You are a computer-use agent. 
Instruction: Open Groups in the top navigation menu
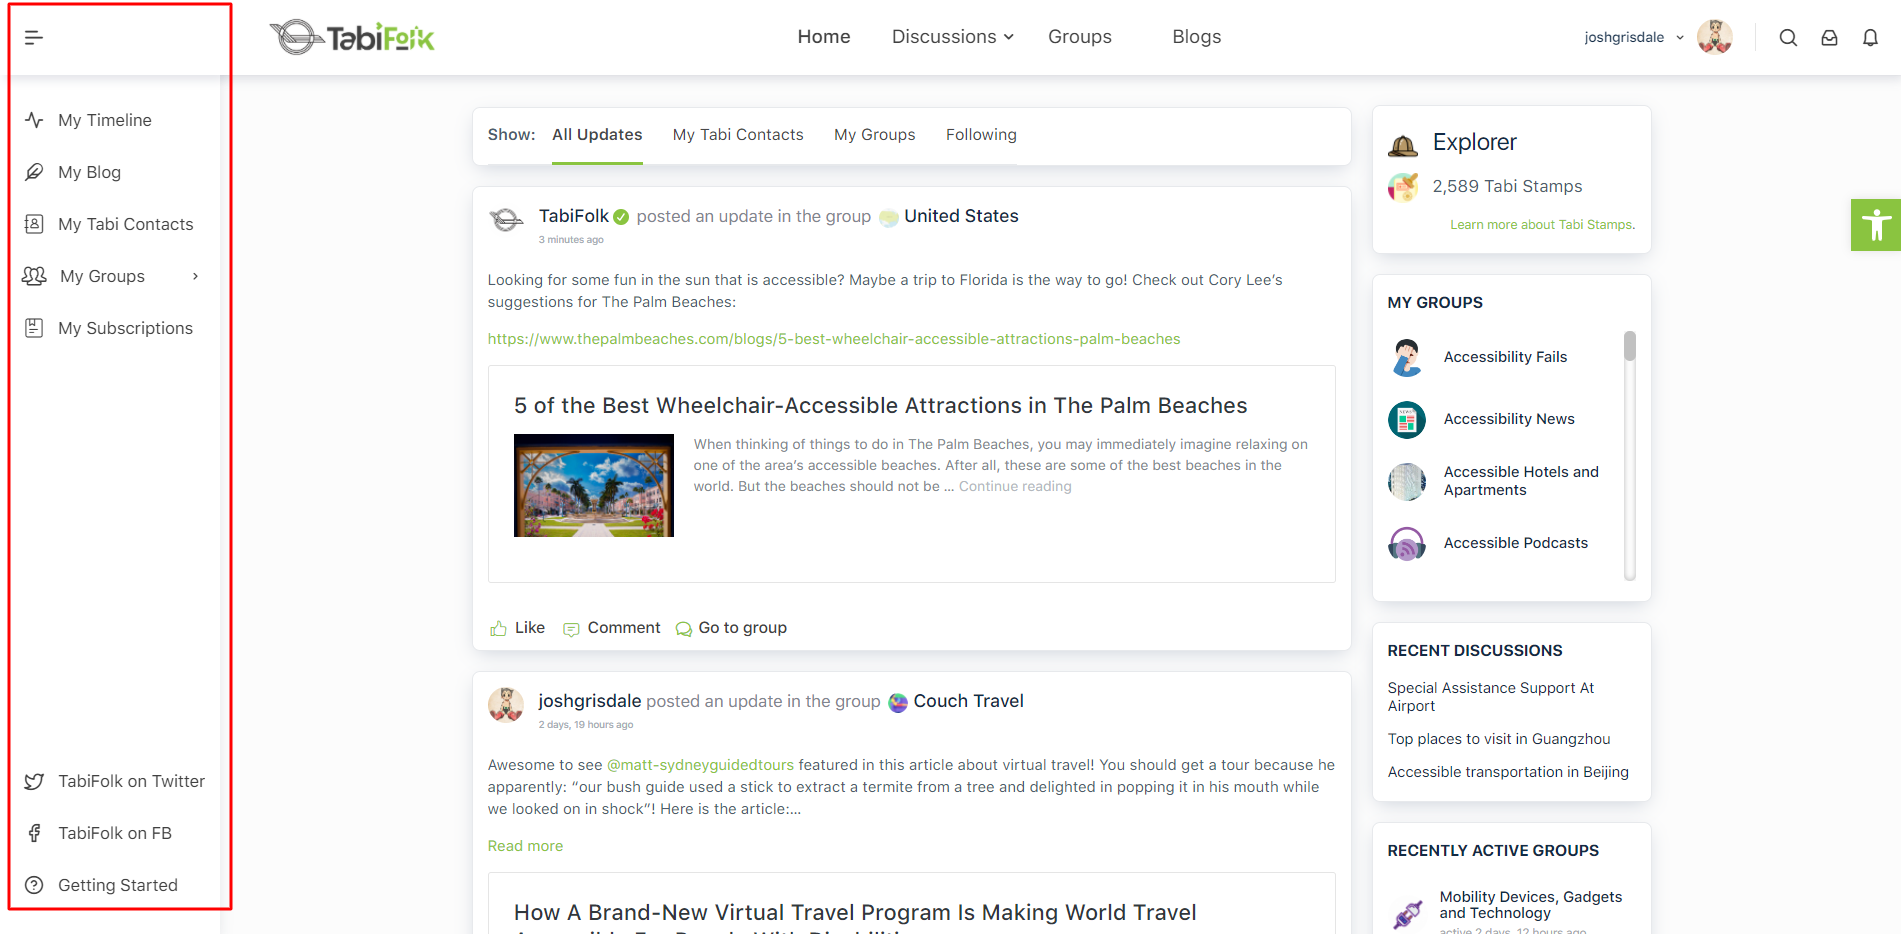[x=1079, y=37]
